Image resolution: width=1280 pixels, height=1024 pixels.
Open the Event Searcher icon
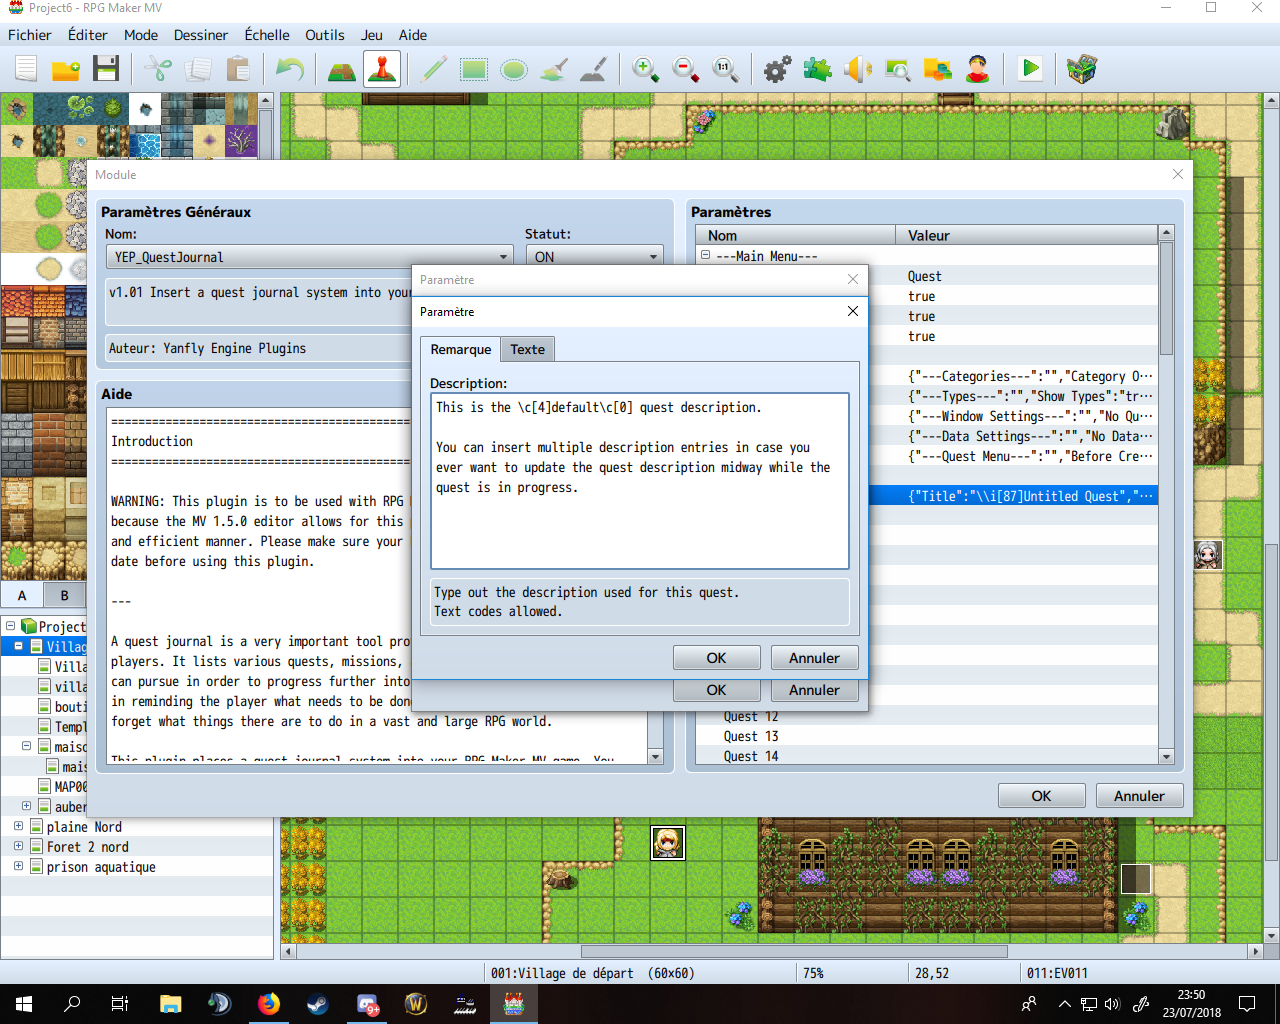[x=897, y=69]
